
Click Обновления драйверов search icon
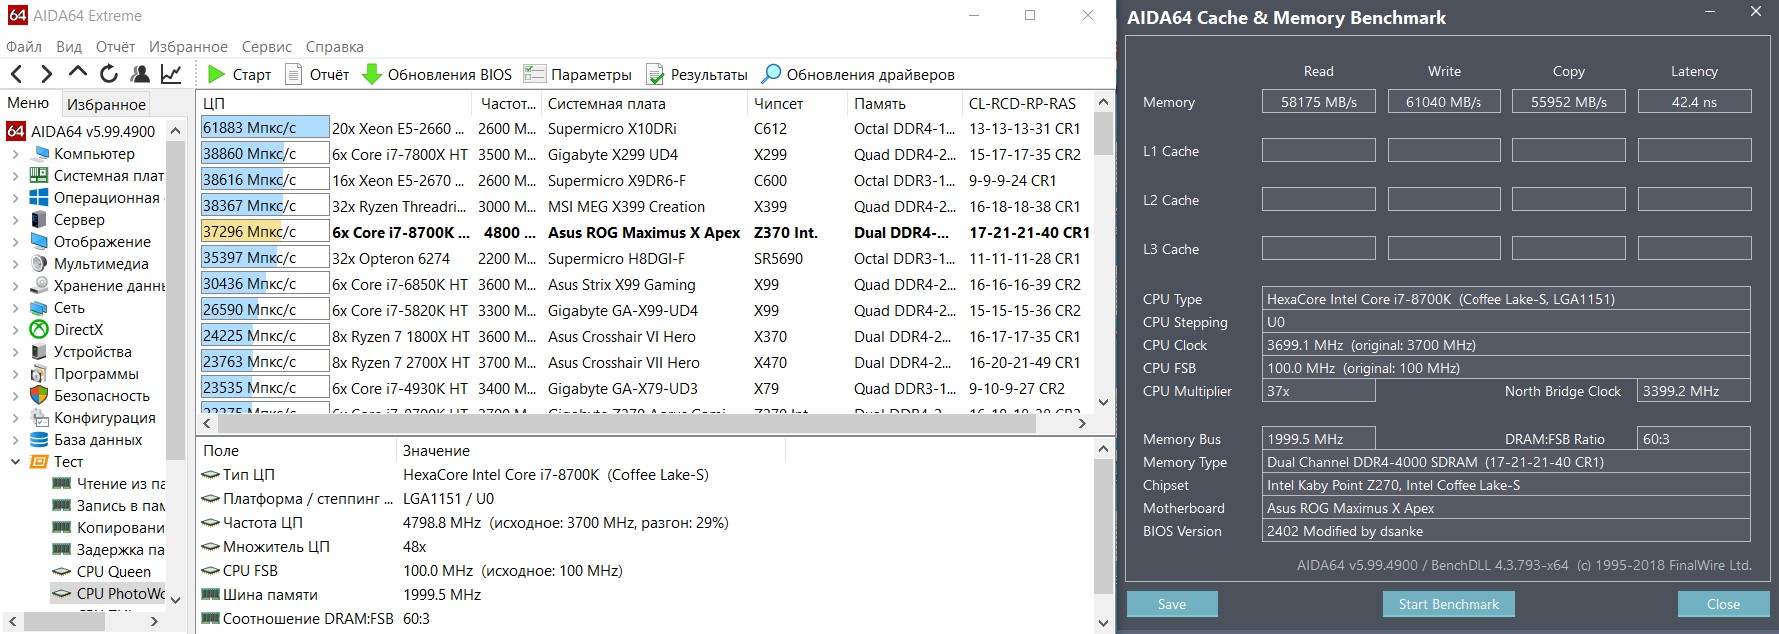771,74
